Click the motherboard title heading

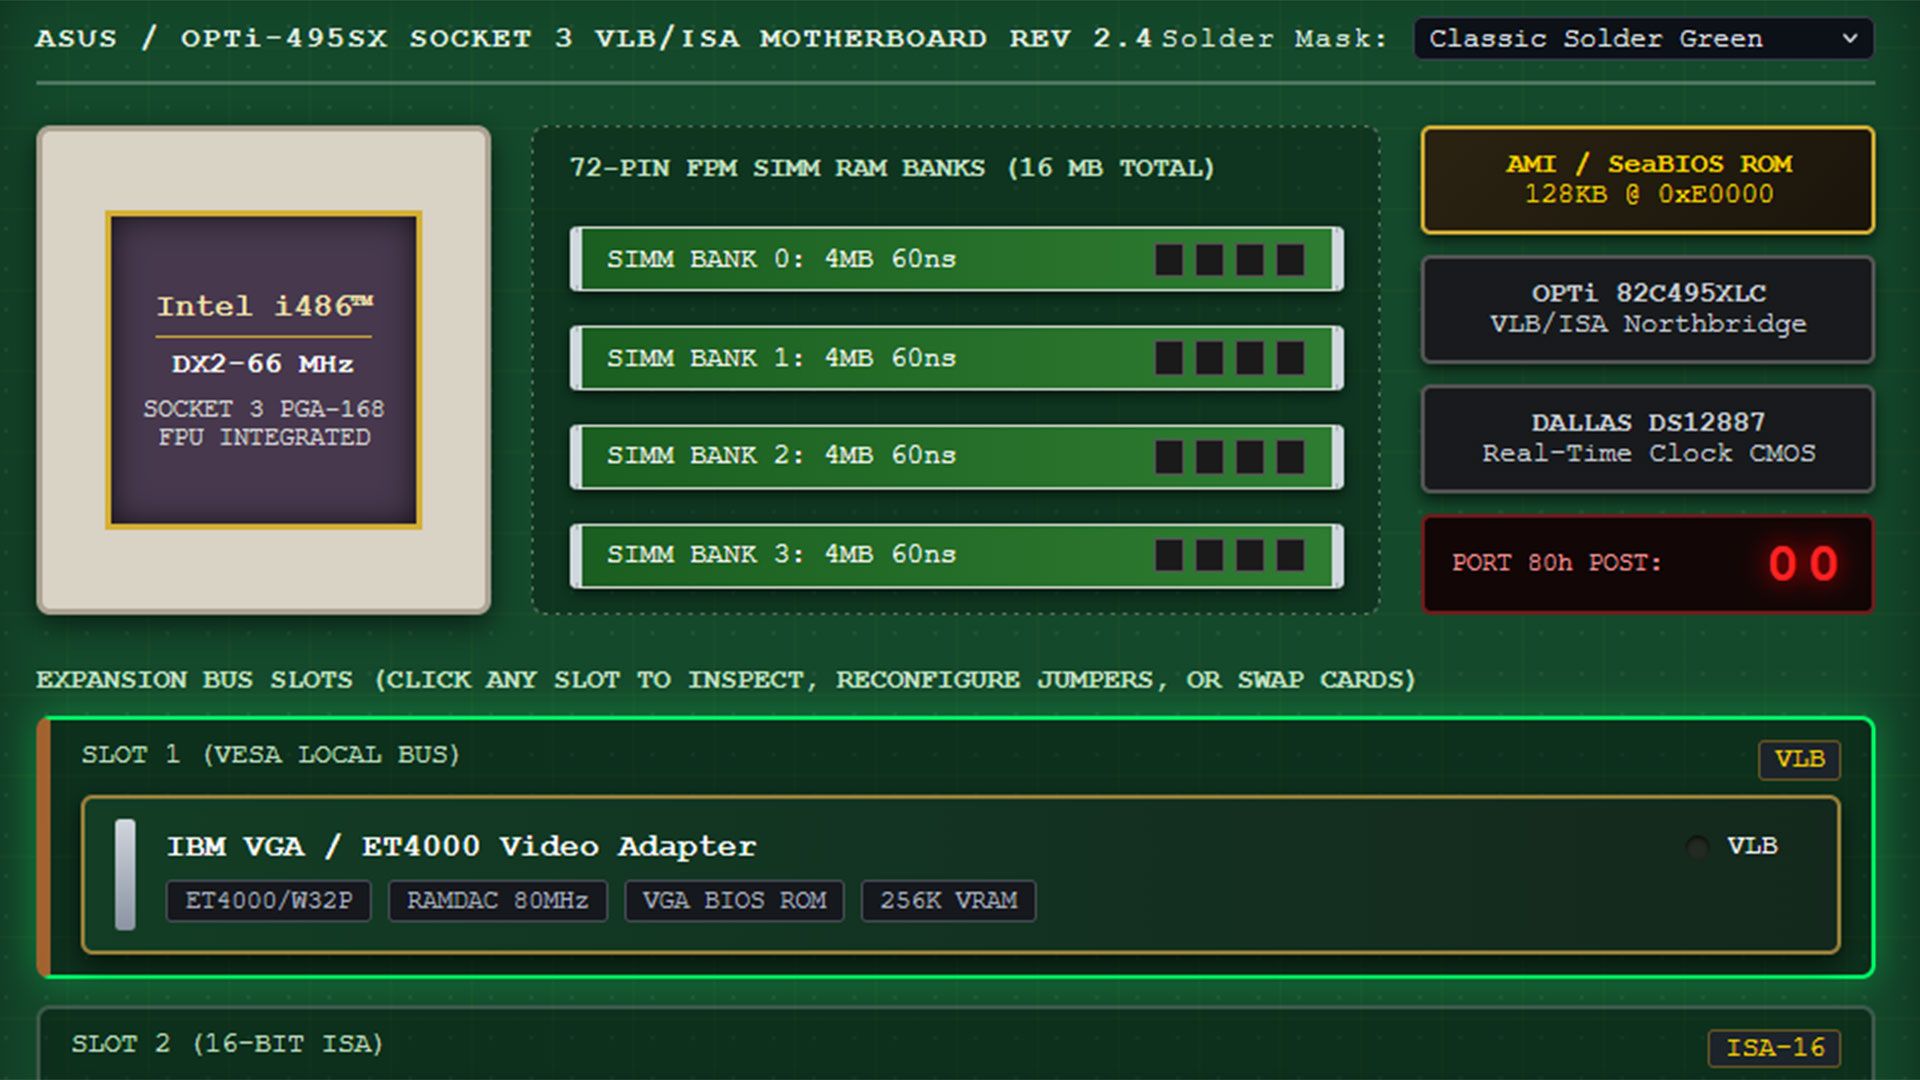(593, 38)
